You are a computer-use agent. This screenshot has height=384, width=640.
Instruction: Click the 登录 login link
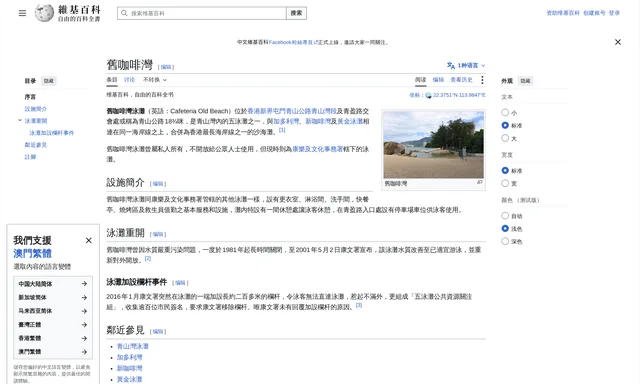pyautogui.click(x=614, y=13)
